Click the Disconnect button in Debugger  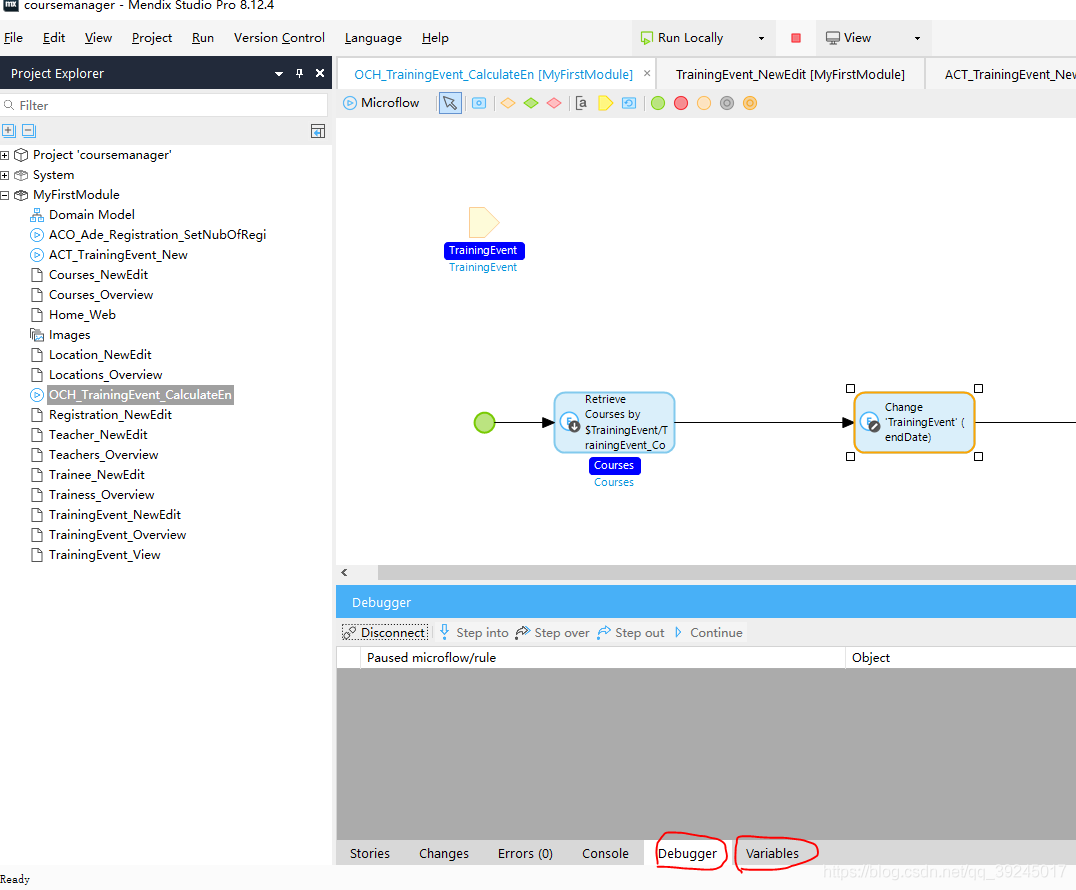pos(385,633)
